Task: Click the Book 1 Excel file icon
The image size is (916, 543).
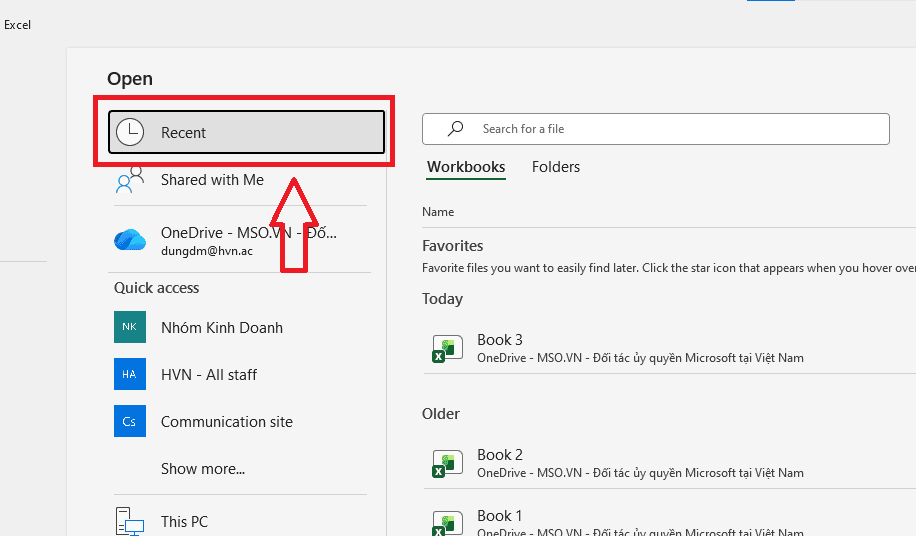Action: (x=447, y=523)
